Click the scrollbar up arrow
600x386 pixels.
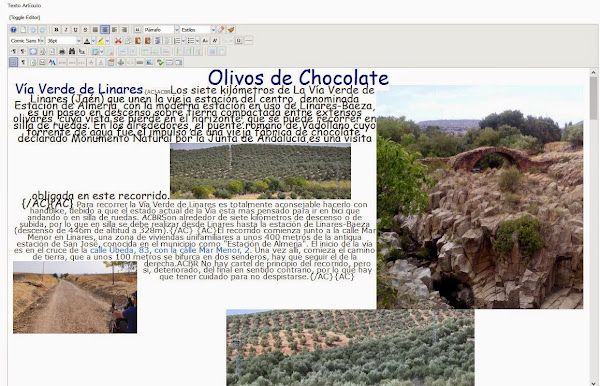593,72
